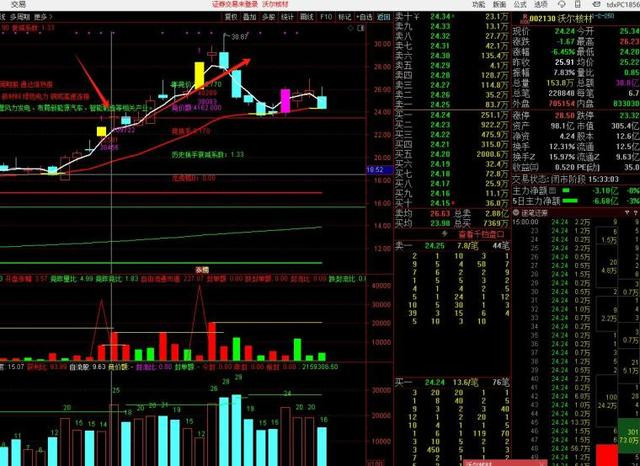Expand the 更多> period options
Image resolution: width=640 pixels, height=466 pixels.
(43, 17)
